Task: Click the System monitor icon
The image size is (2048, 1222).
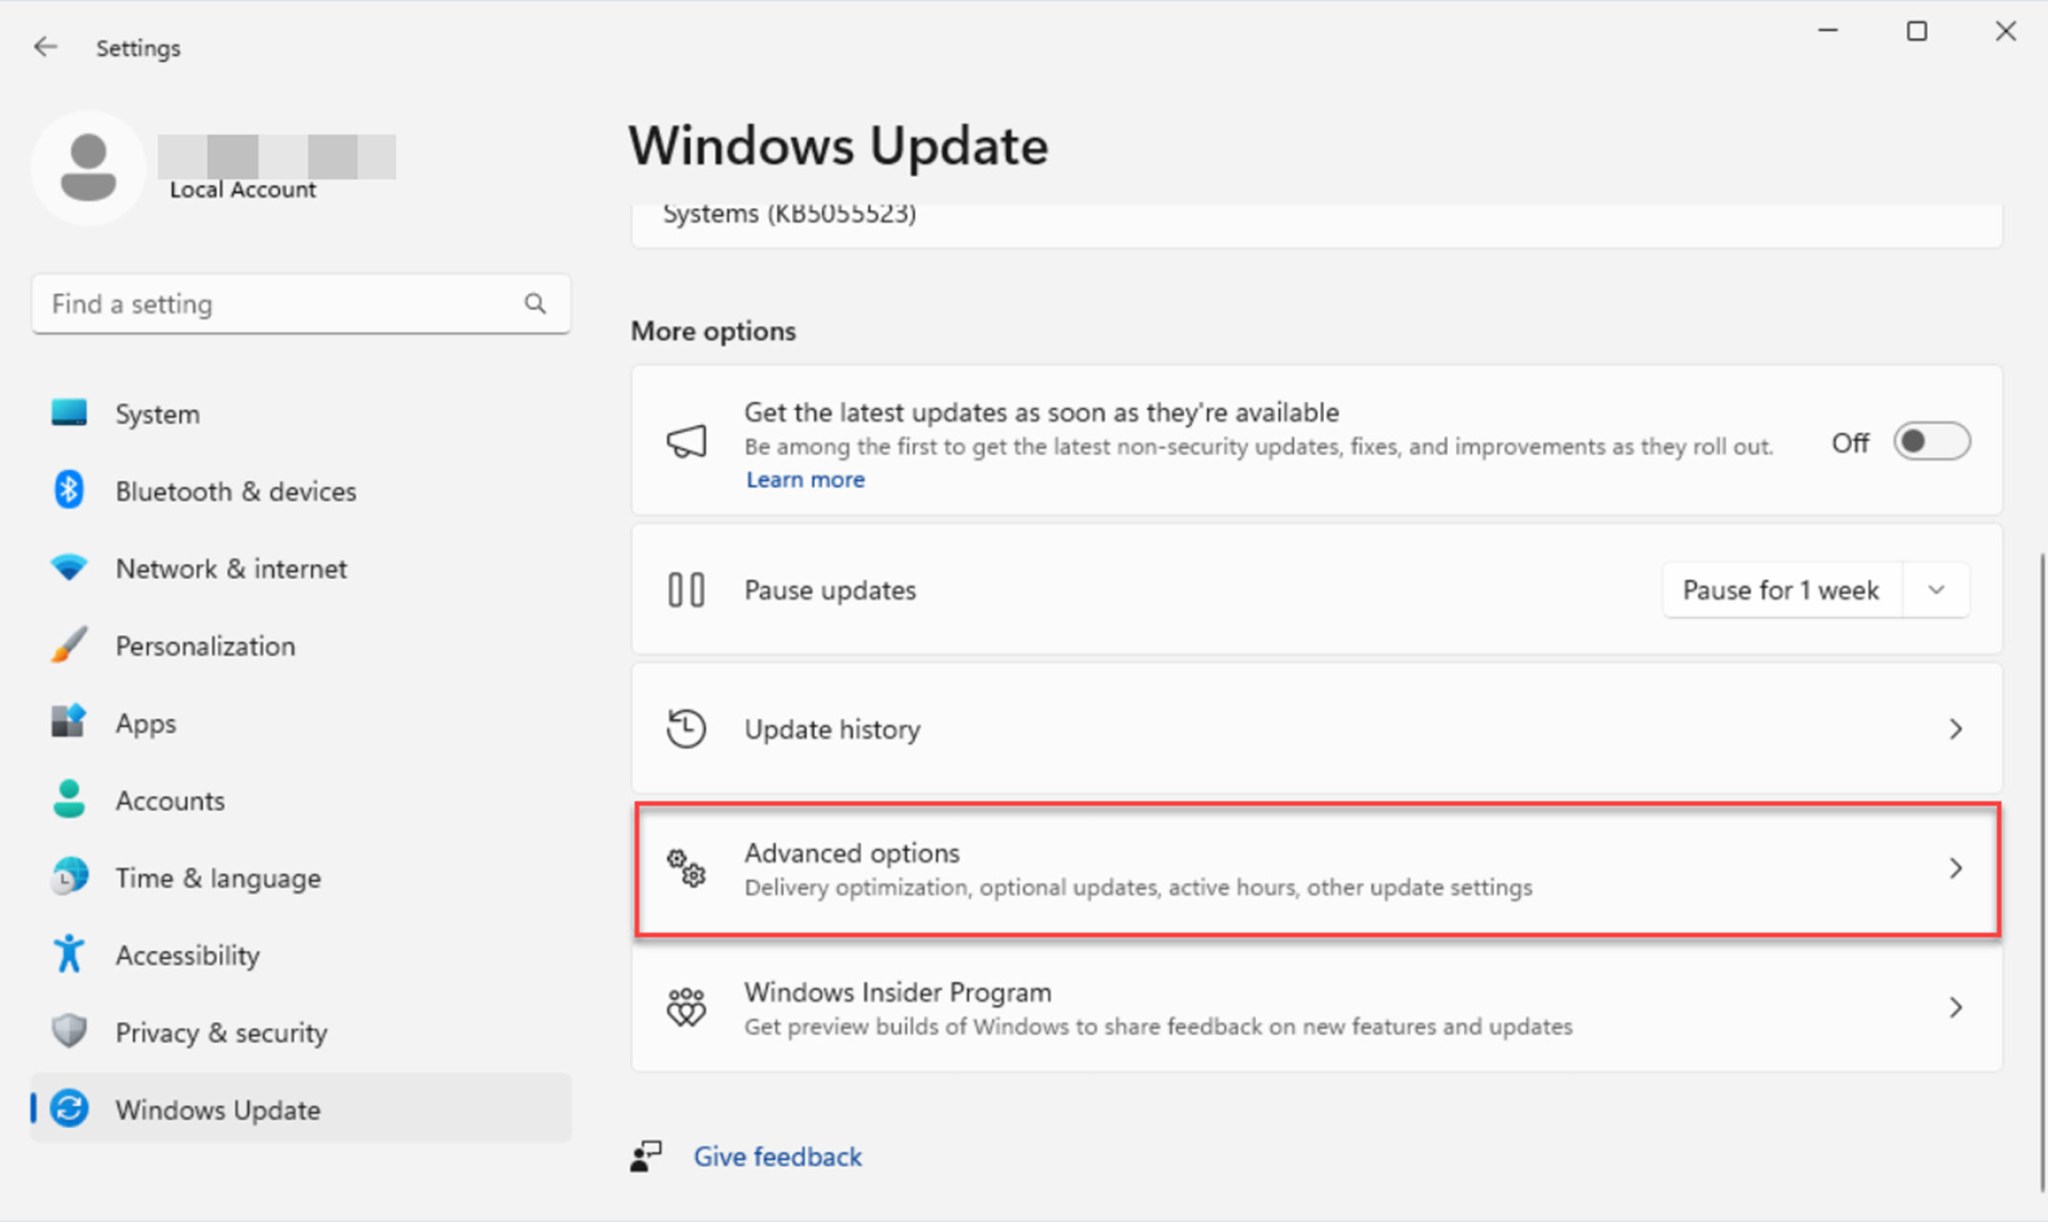Action: tap(69, 413)
